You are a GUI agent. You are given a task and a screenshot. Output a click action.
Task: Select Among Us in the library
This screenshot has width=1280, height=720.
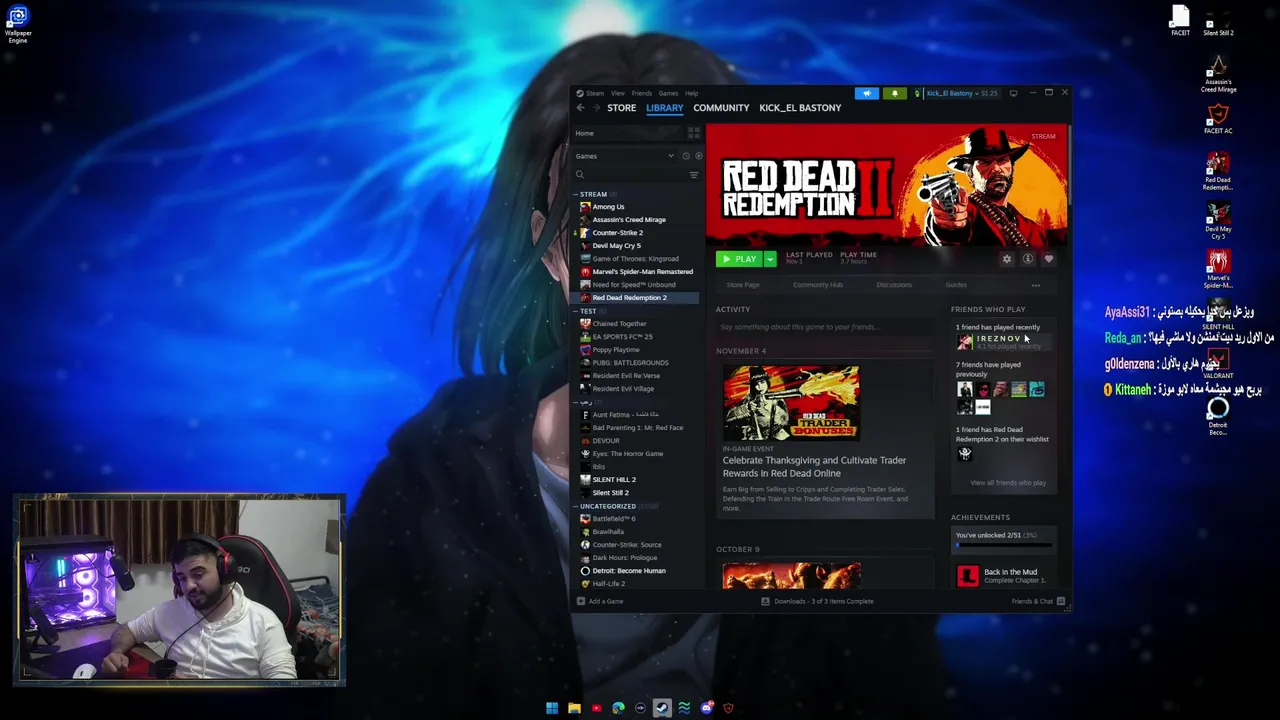click(608, 207)
